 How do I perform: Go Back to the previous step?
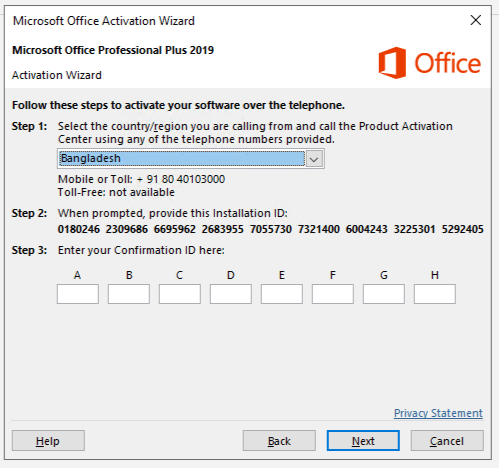279,441
